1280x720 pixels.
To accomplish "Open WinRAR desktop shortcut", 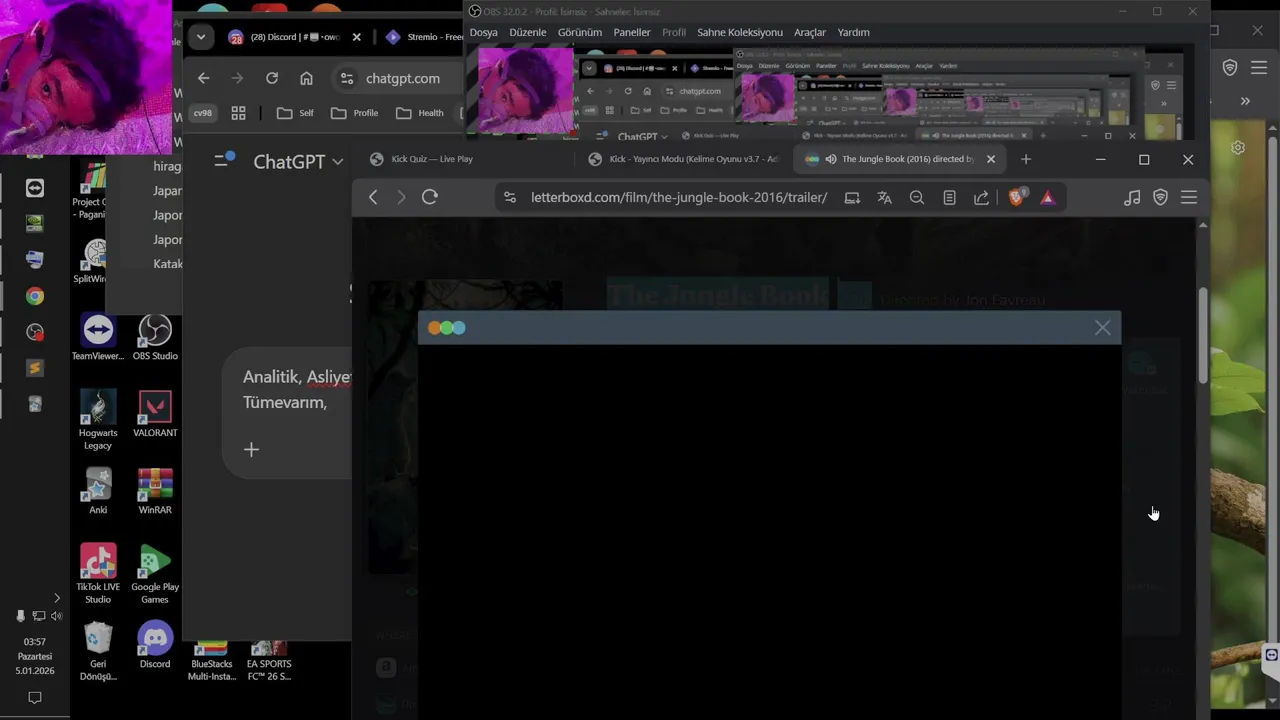I will tap(155, 491).
